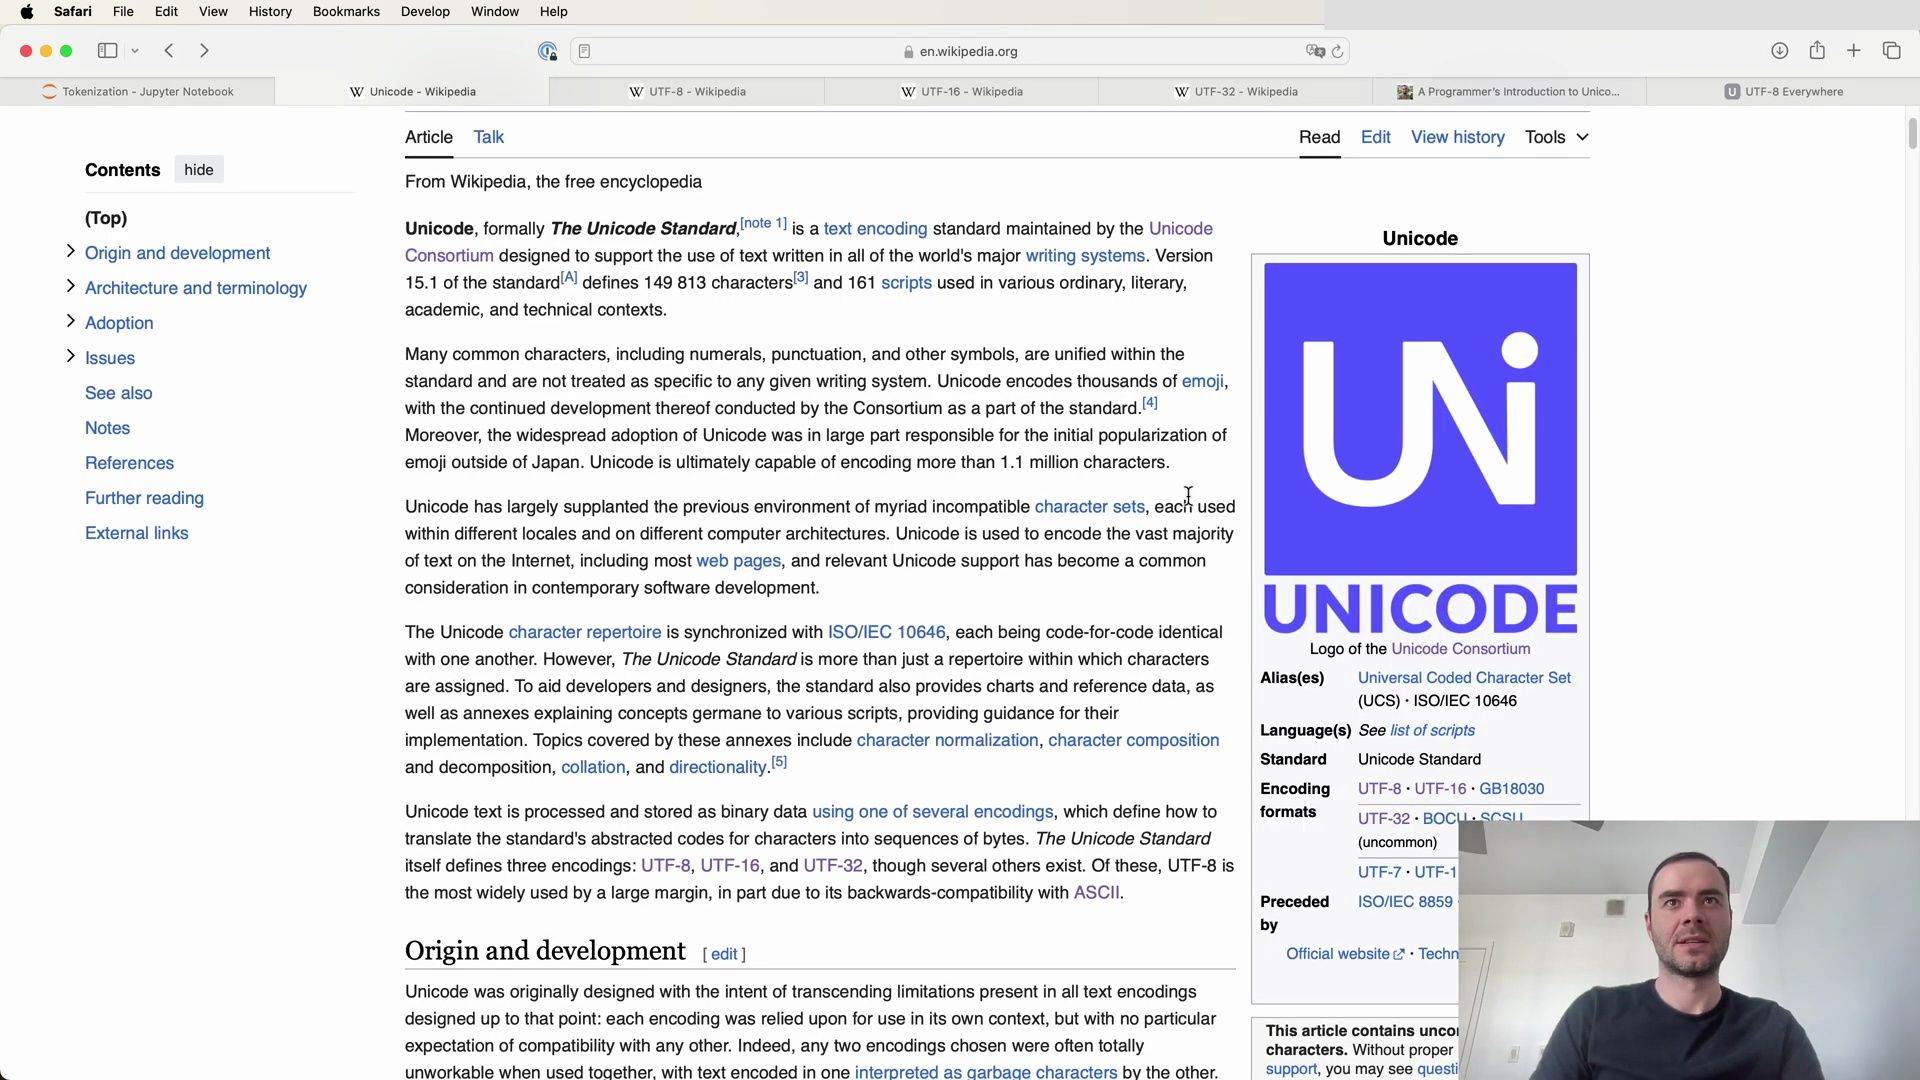Open the Downloads icon
1920x1080 pixels.
point(1779,51)
